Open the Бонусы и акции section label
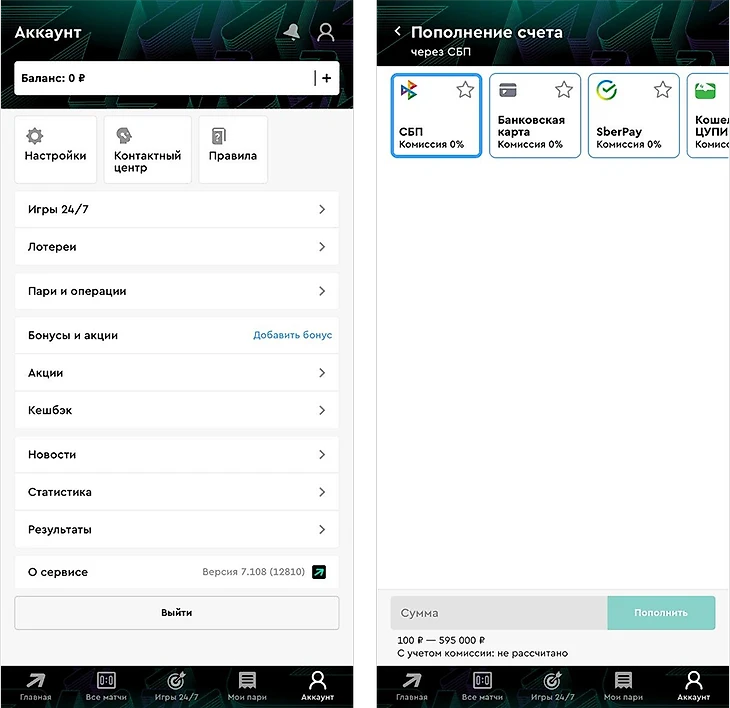 pyautogui.click(x=73, y=335)
